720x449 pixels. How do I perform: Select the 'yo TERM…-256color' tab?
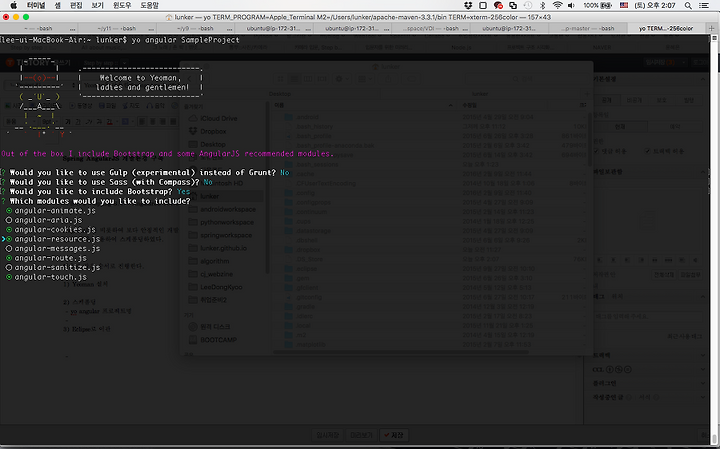pos(666,28)
